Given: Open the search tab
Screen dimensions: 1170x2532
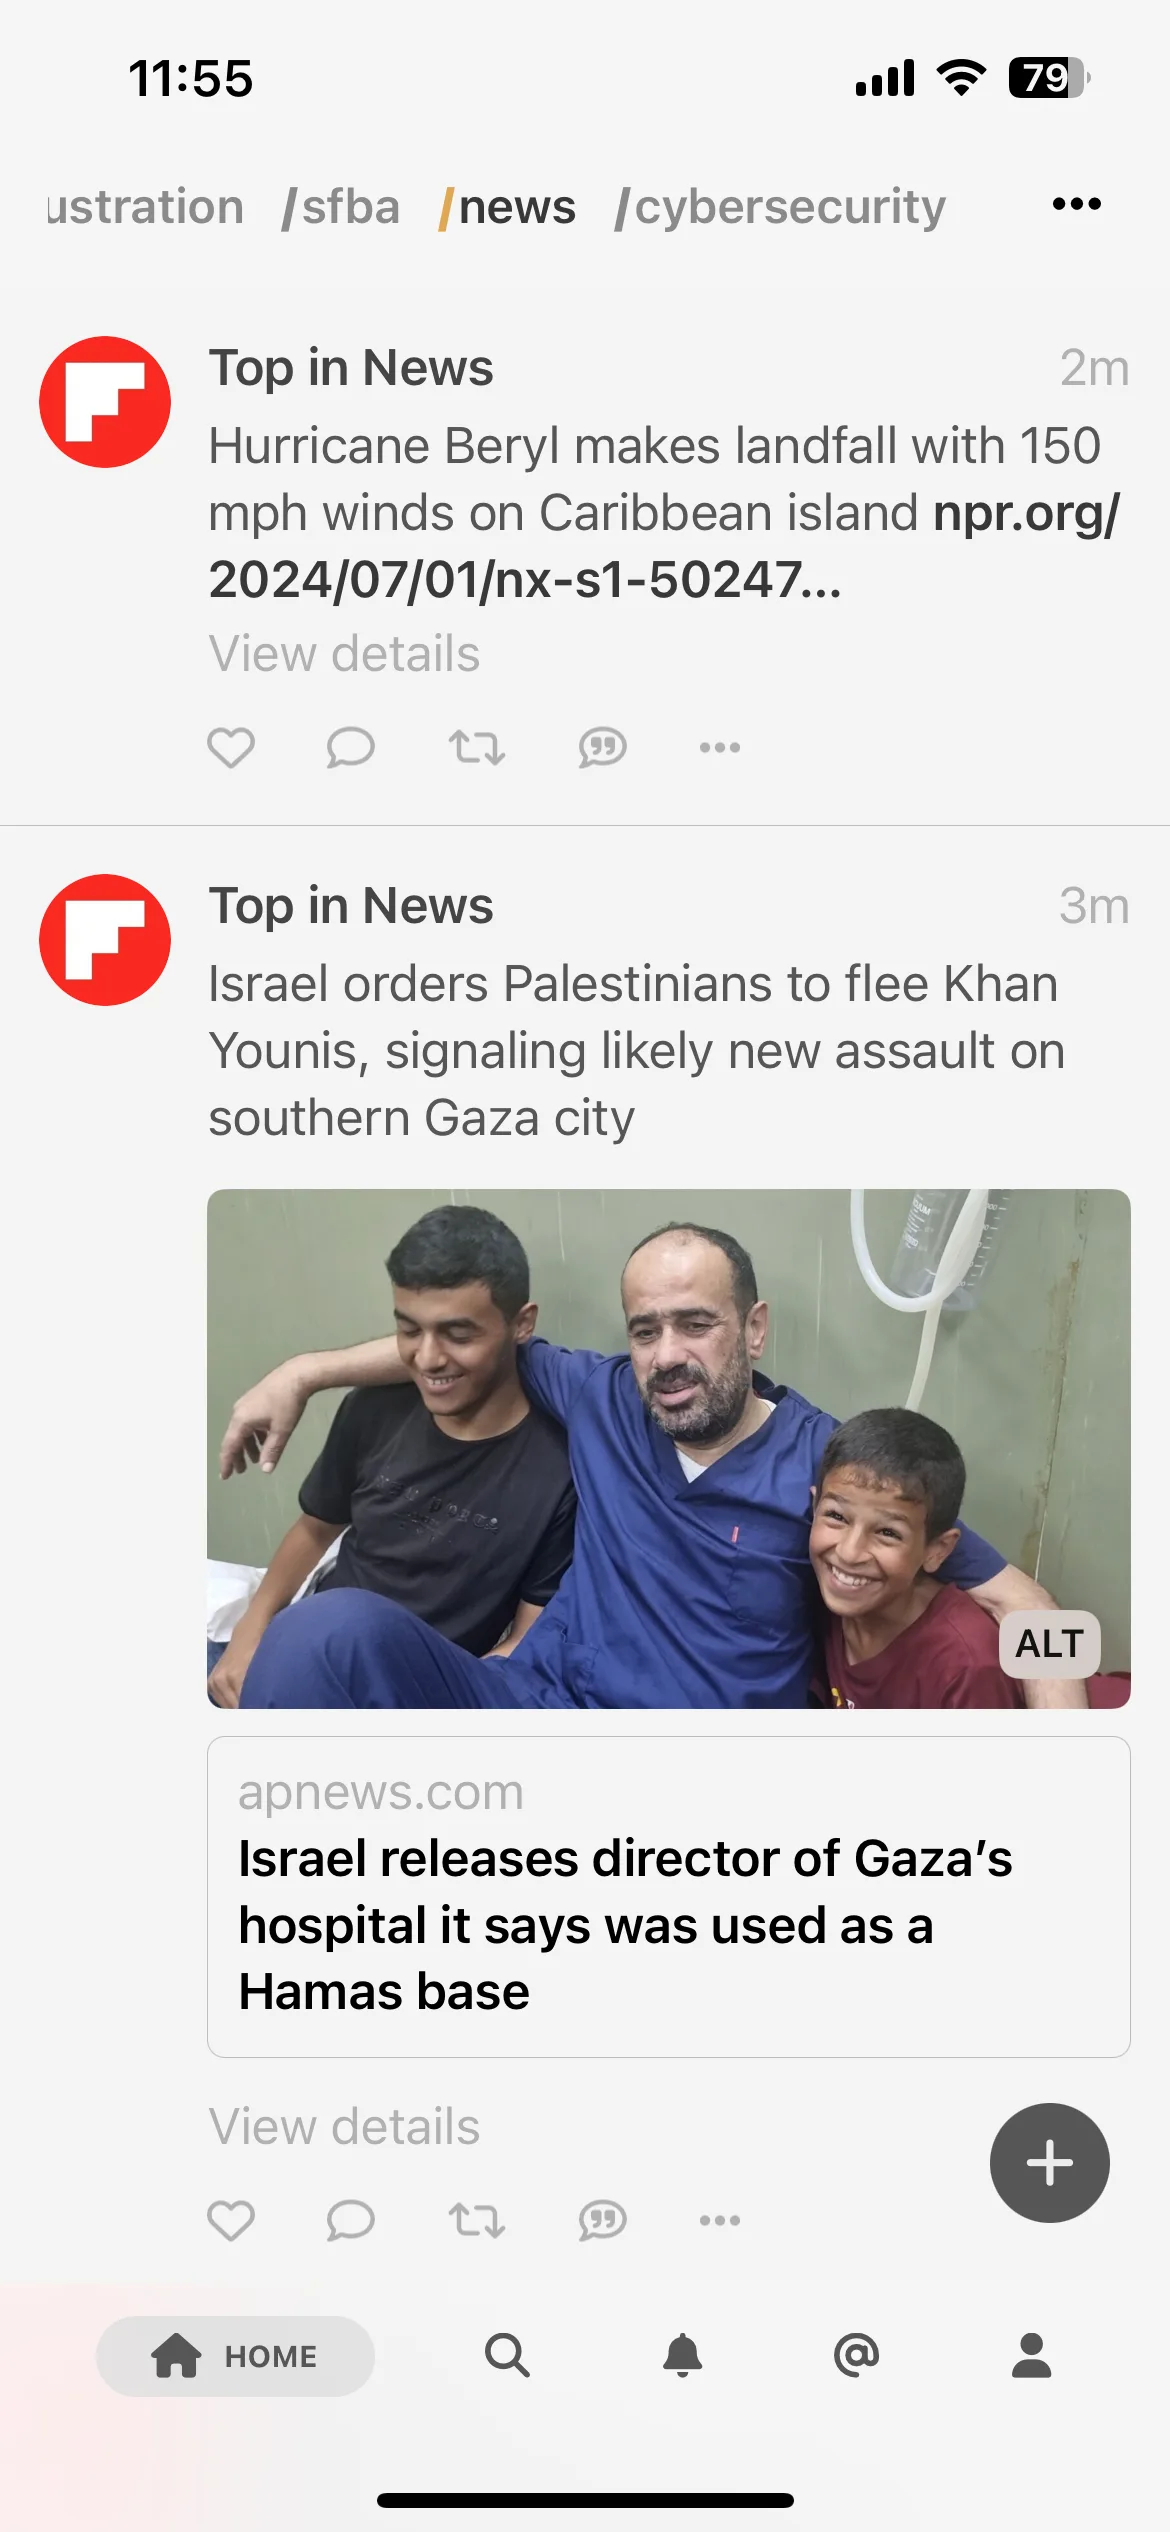Looking at the screenshot, I should [x=507, y=2355].
